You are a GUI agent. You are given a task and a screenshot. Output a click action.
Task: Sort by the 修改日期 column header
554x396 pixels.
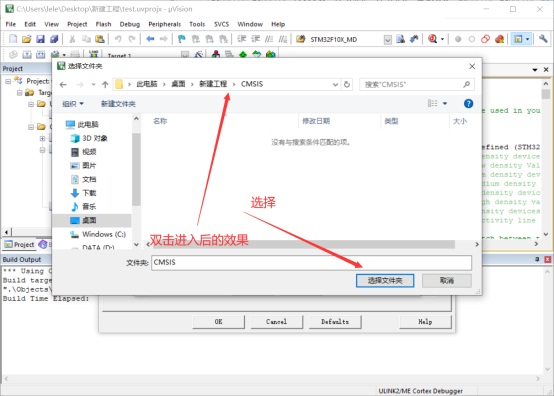[x=316, y=121]
